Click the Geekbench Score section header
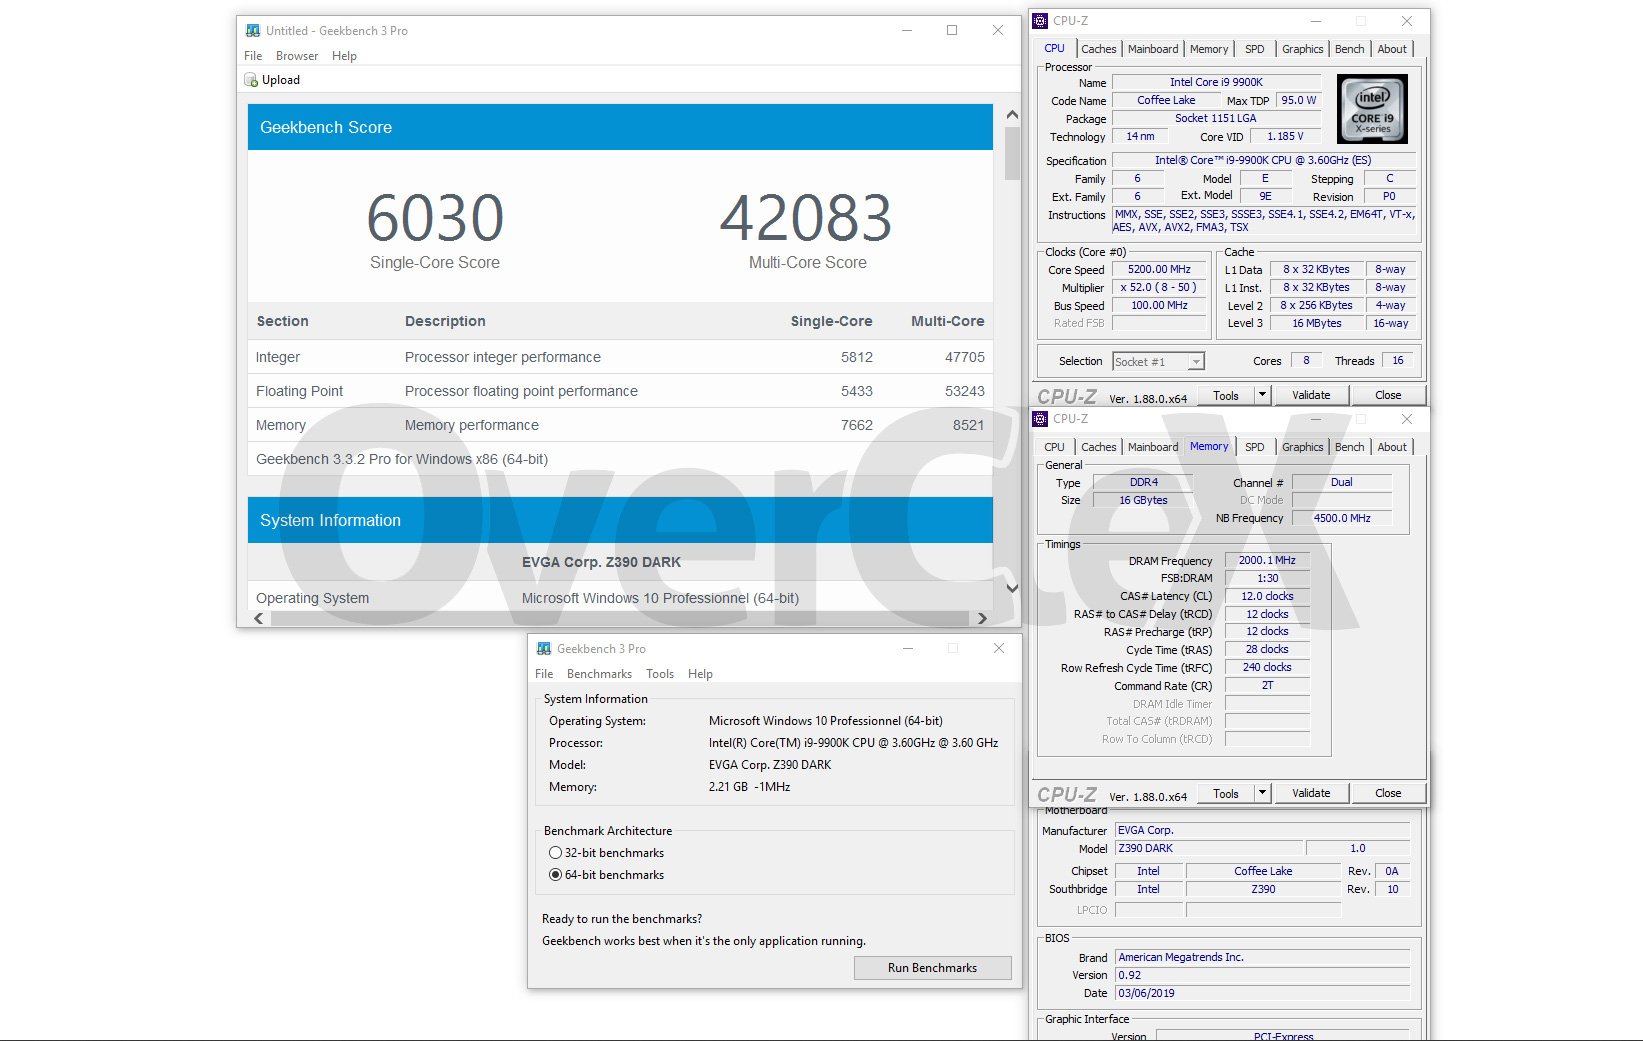The width and height of the screenshot is (1643, 1041). tap(620, 128)
